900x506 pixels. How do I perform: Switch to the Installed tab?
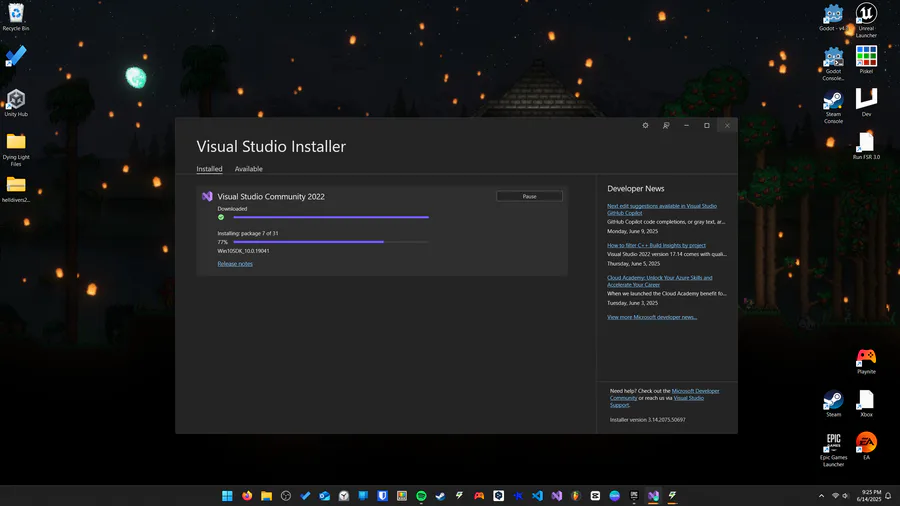tap(209, 169)
